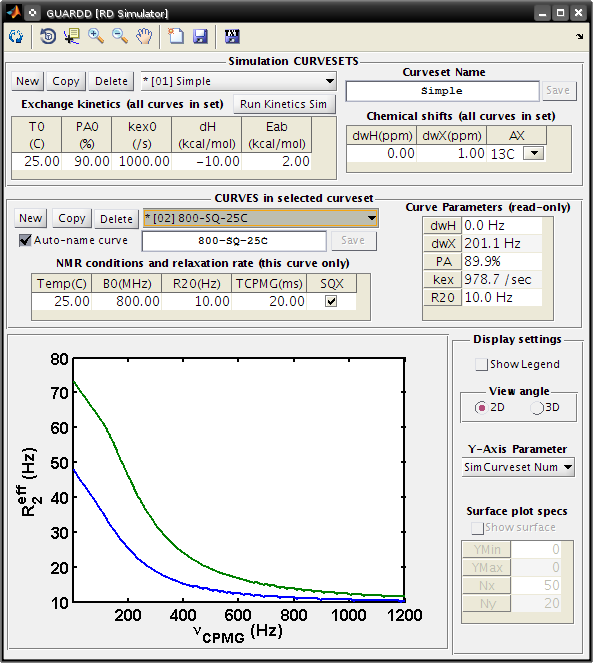The width and height of the screenshot is (593, 663).
Task: Click the dwX(ppm) cell value 1.00
Action: pos(452,153)
